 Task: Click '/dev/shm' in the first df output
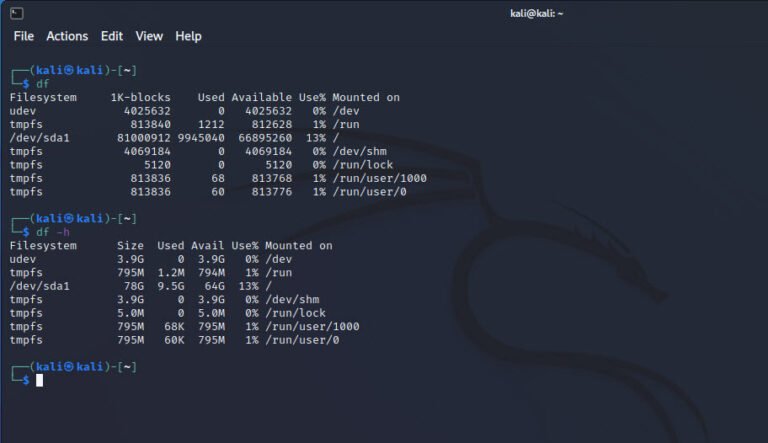(x=360, y=151)
